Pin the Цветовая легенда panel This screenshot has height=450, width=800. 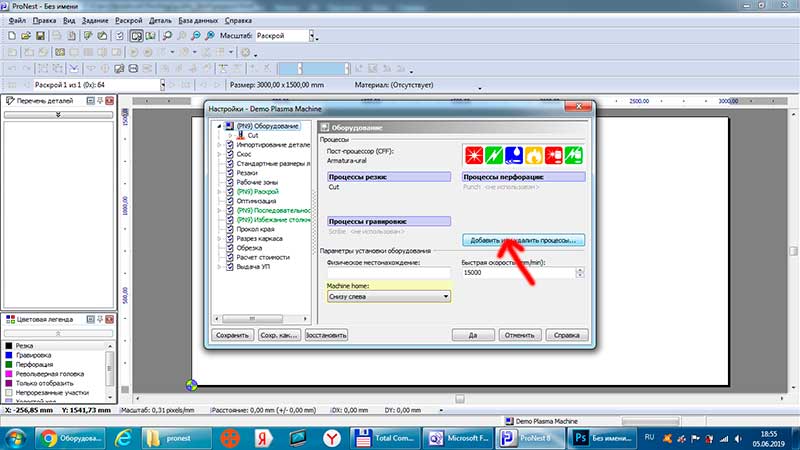click(100, 319)
